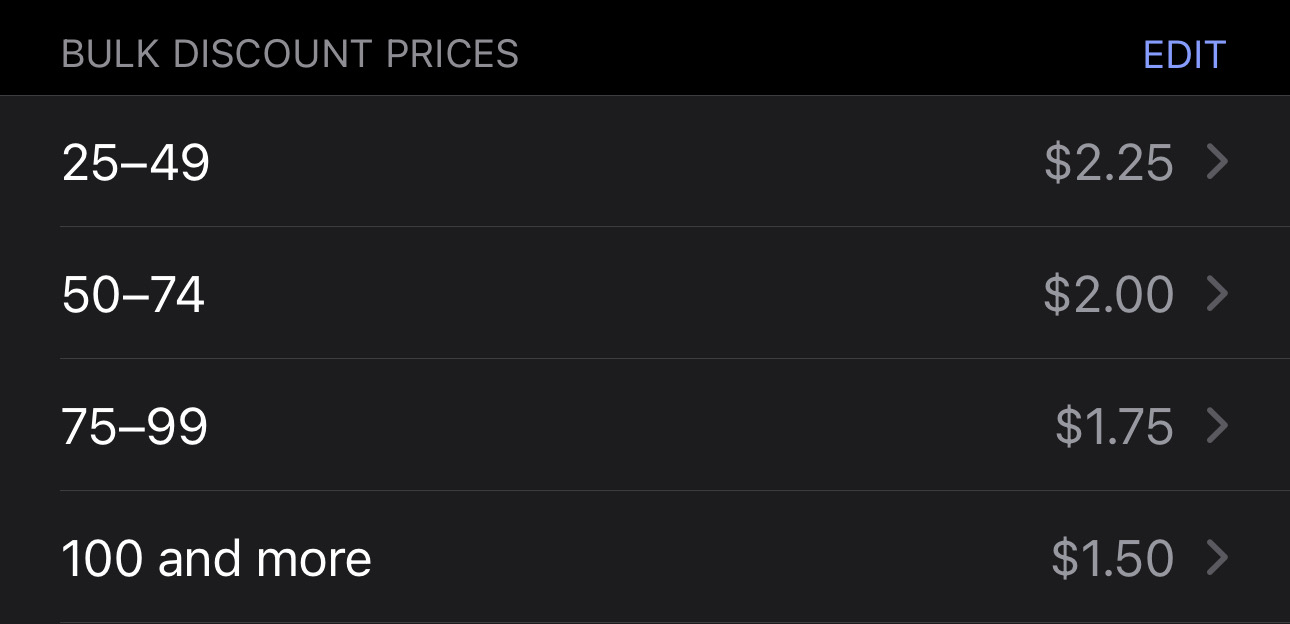The width and height of the screenshot is (1290, 624).
Task: Select the $2.00 price value
Action: tap(1108, 295)
